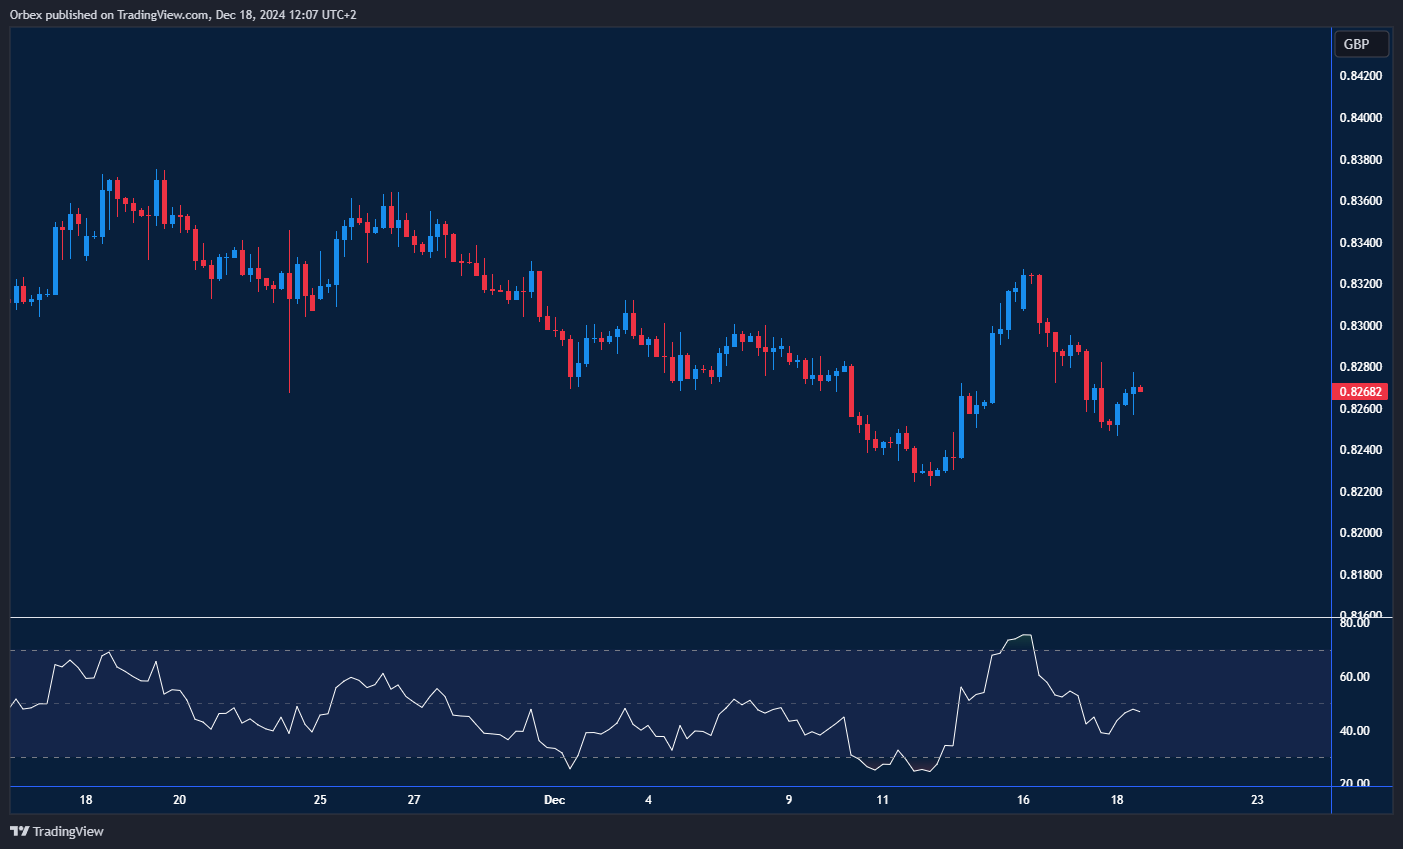
Task: Select the most recent candle on the chart
Action: [x=1140, y=389]
